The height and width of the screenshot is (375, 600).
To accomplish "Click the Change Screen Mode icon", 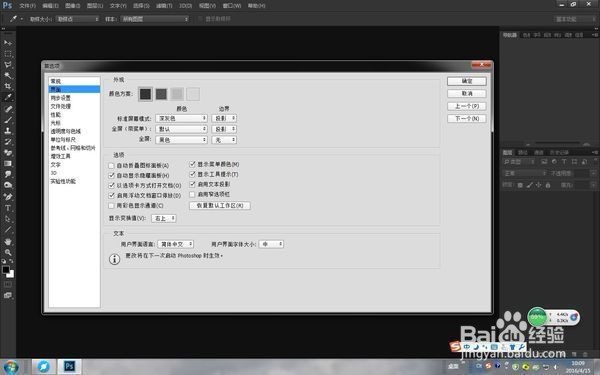I will point(8,295).
